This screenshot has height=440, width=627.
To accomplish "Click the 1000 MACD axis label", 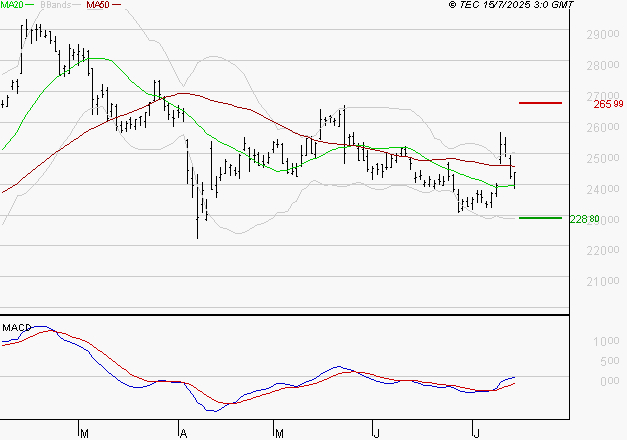I will pos(609,342).
